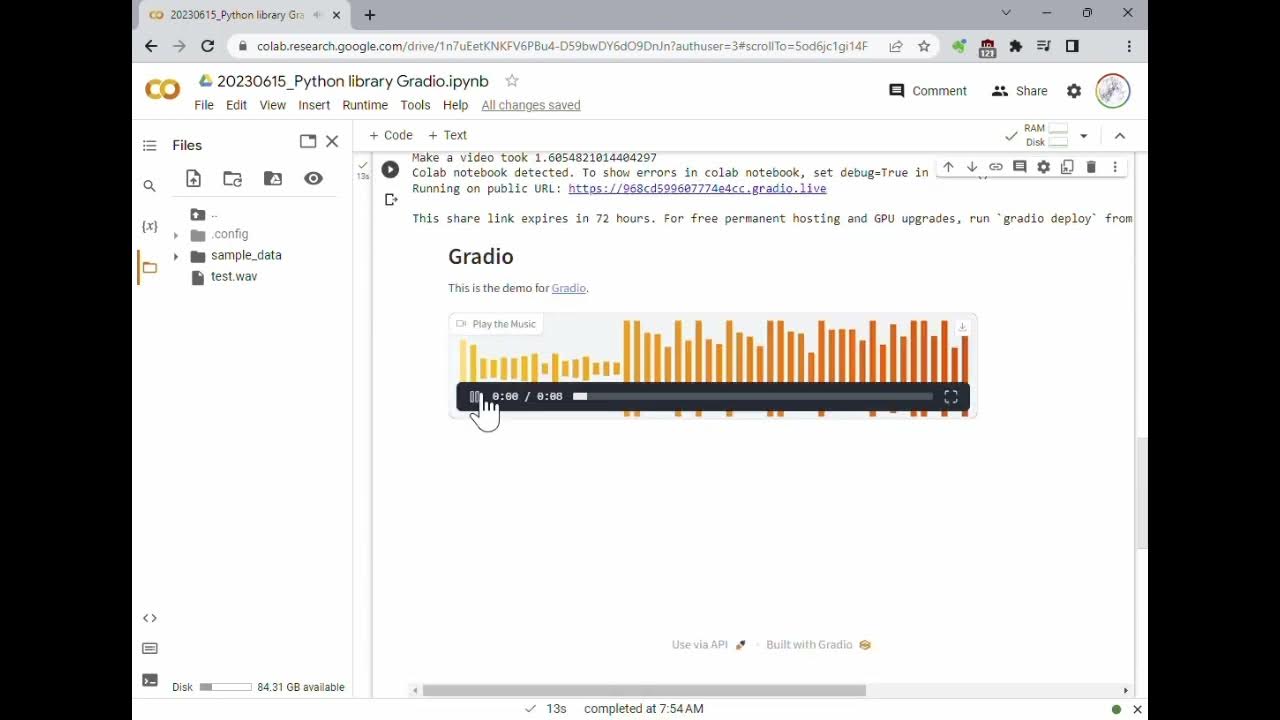Star the notebook
Image resolution: width=1280 pixels, height=720 pixels.
512,81
